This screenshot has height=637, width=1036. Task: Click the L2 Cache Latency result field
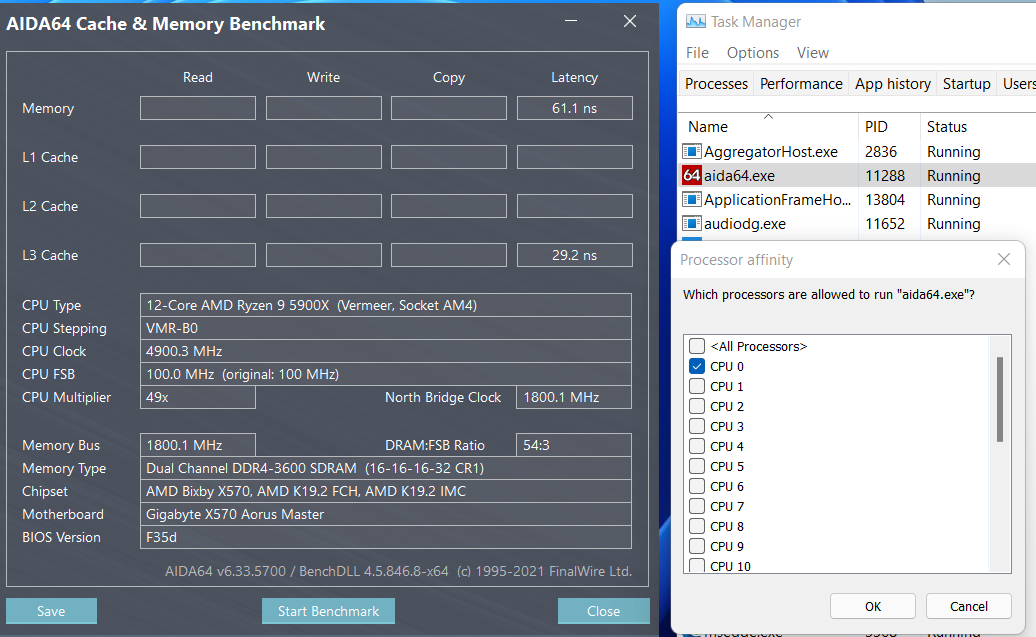point(574,206)
